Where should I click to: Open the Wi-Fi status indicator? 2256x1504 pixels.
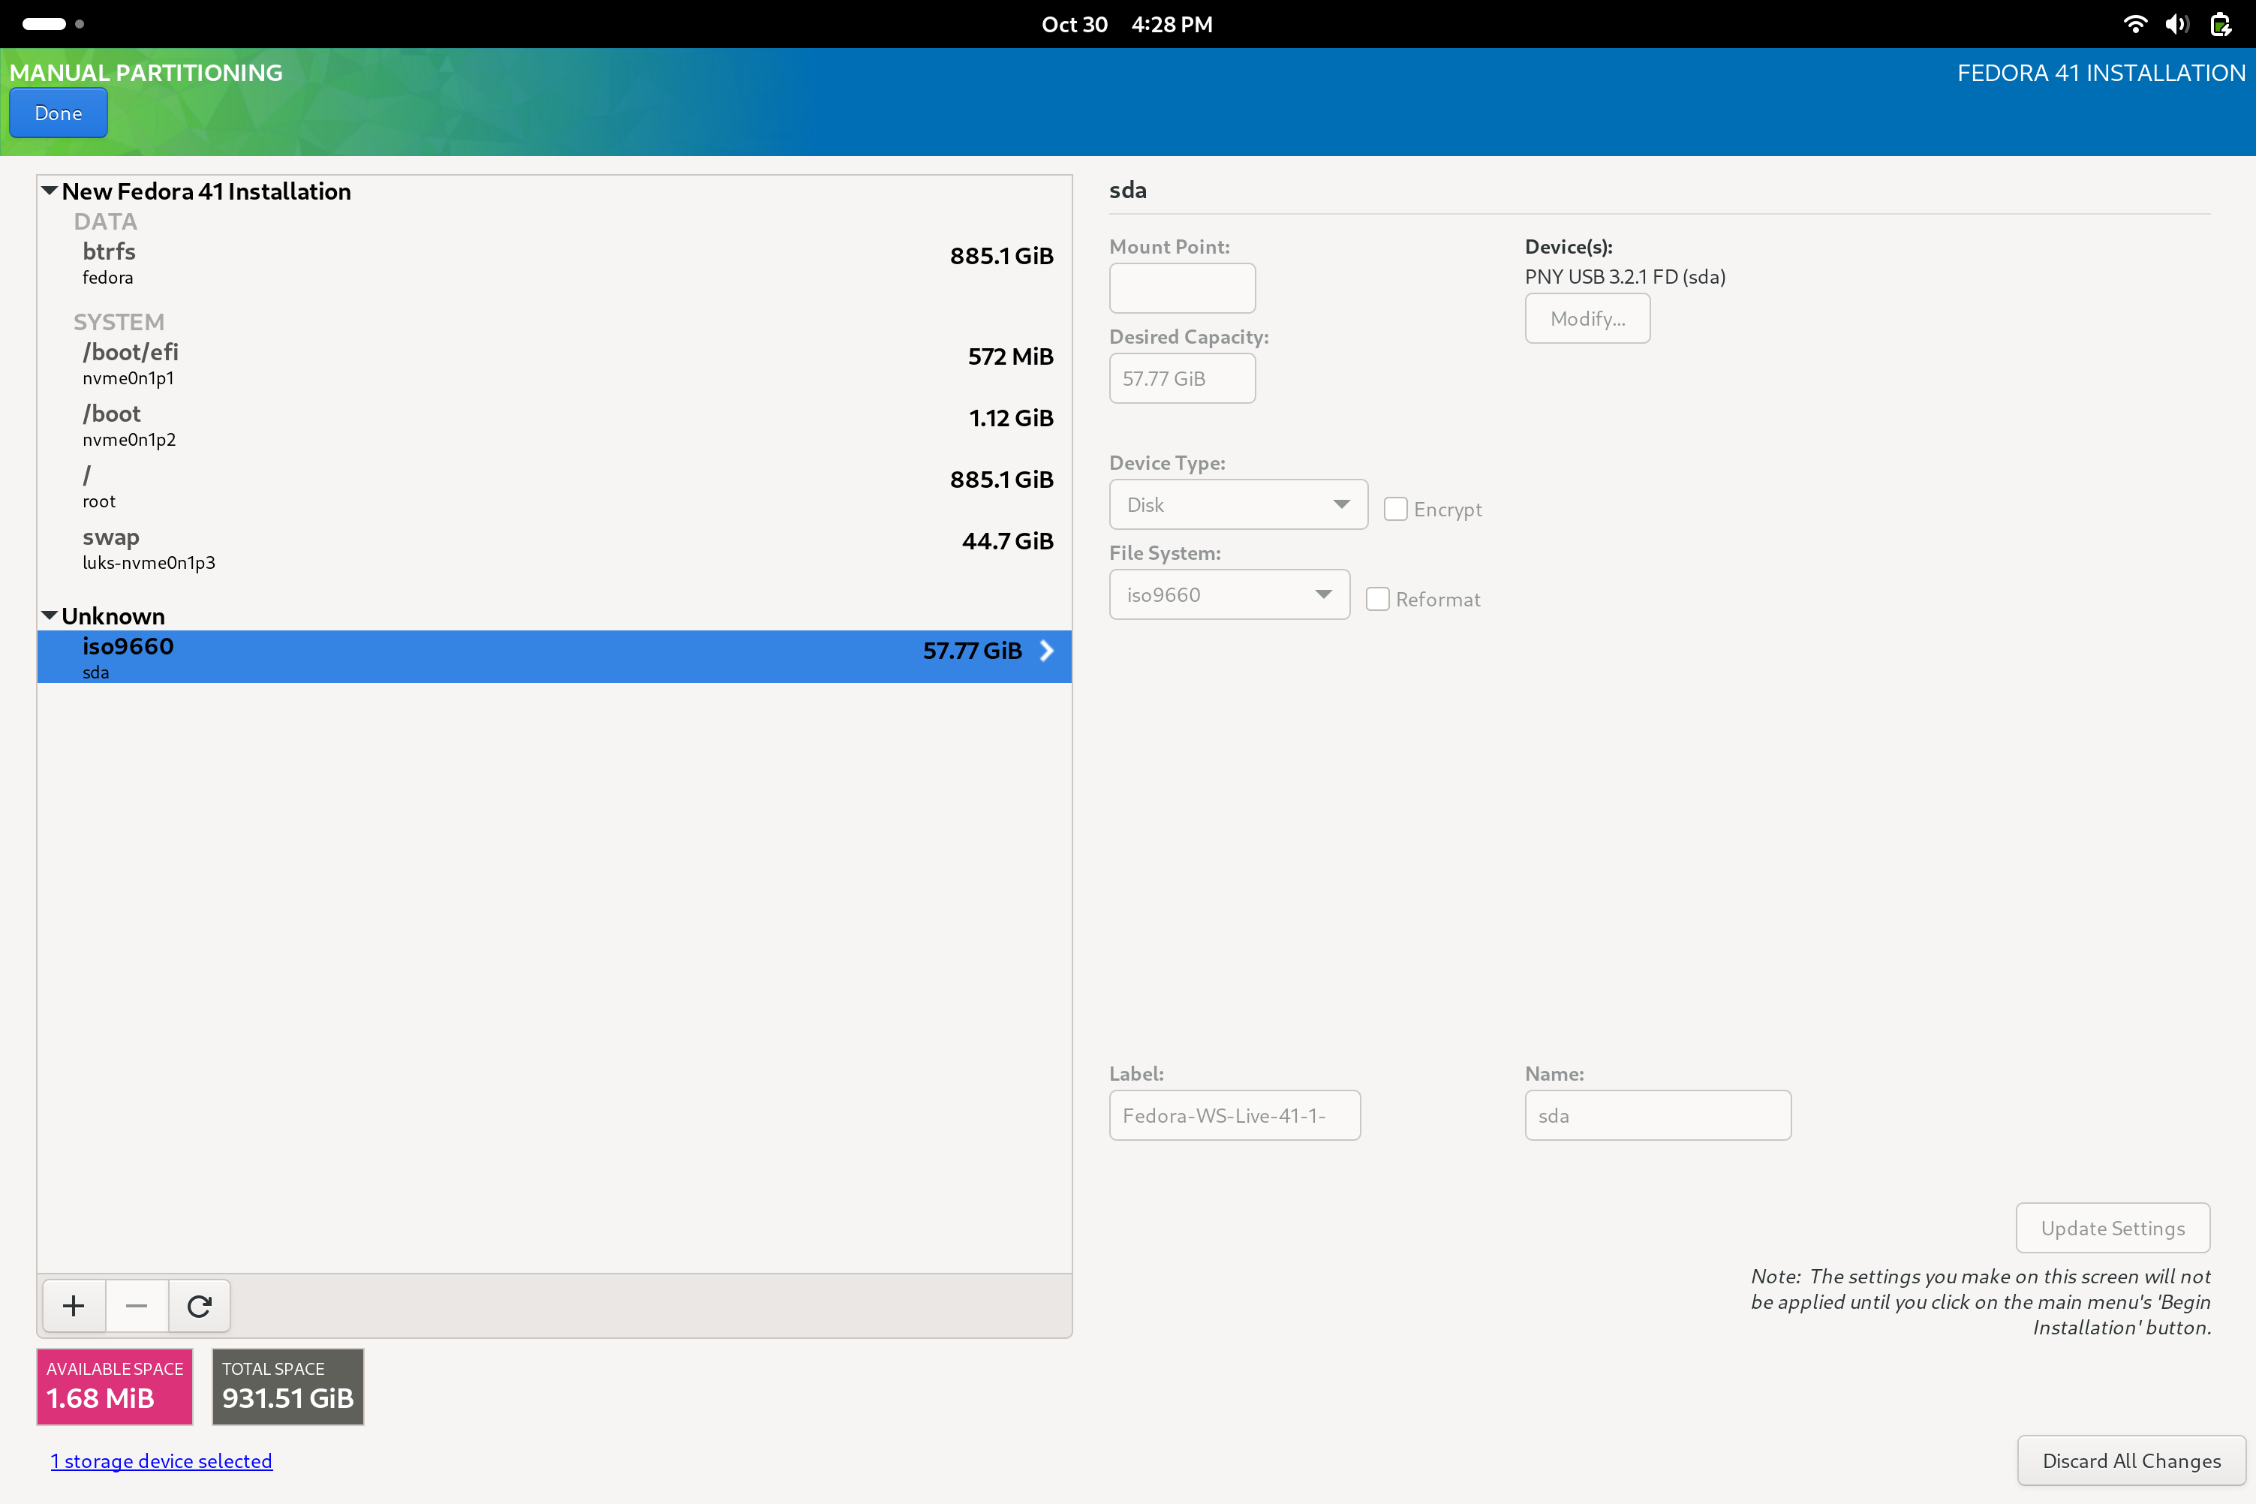coord(2135,24)
